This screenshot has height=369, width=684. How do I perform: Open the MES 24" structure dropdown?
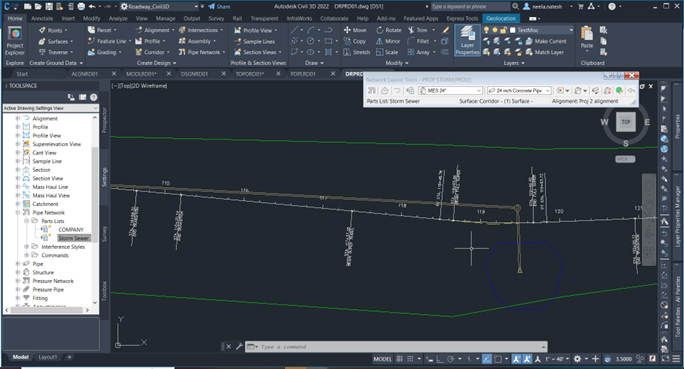click(x=450, y=90)
